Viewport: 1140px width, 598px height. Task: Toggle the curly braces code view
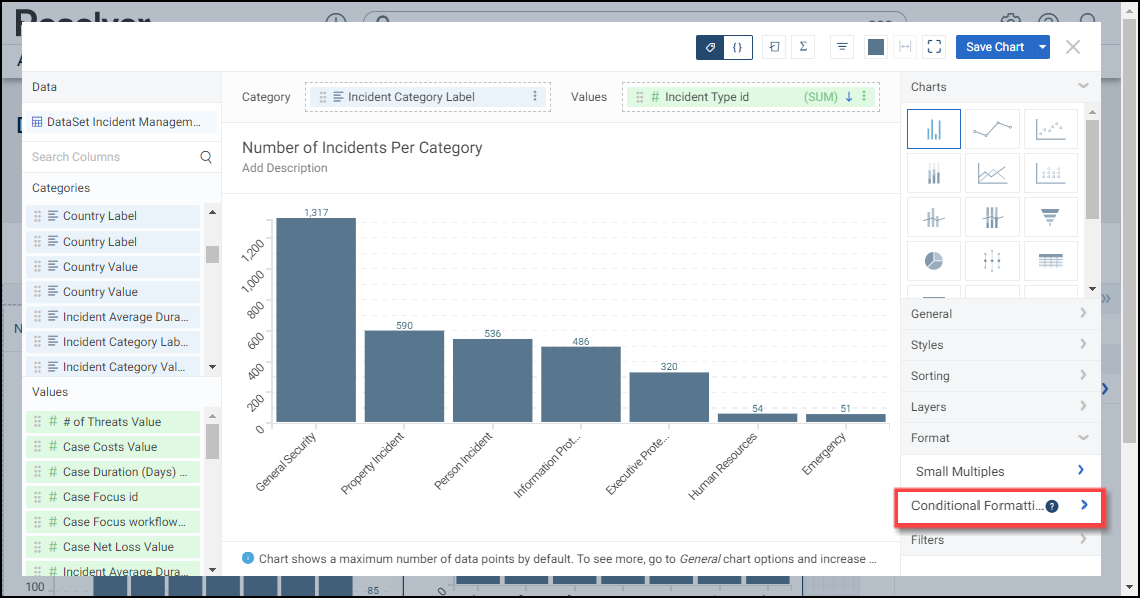click(x=737, y=47)
